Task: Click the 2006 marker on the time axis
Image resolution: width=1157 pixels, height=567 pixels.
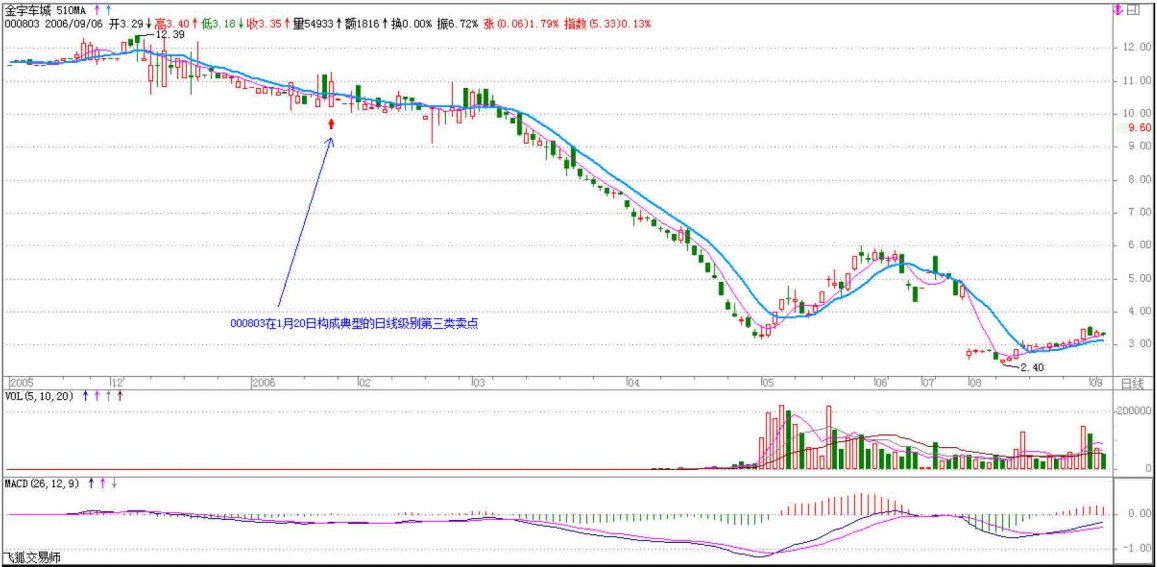Action: 263,383
